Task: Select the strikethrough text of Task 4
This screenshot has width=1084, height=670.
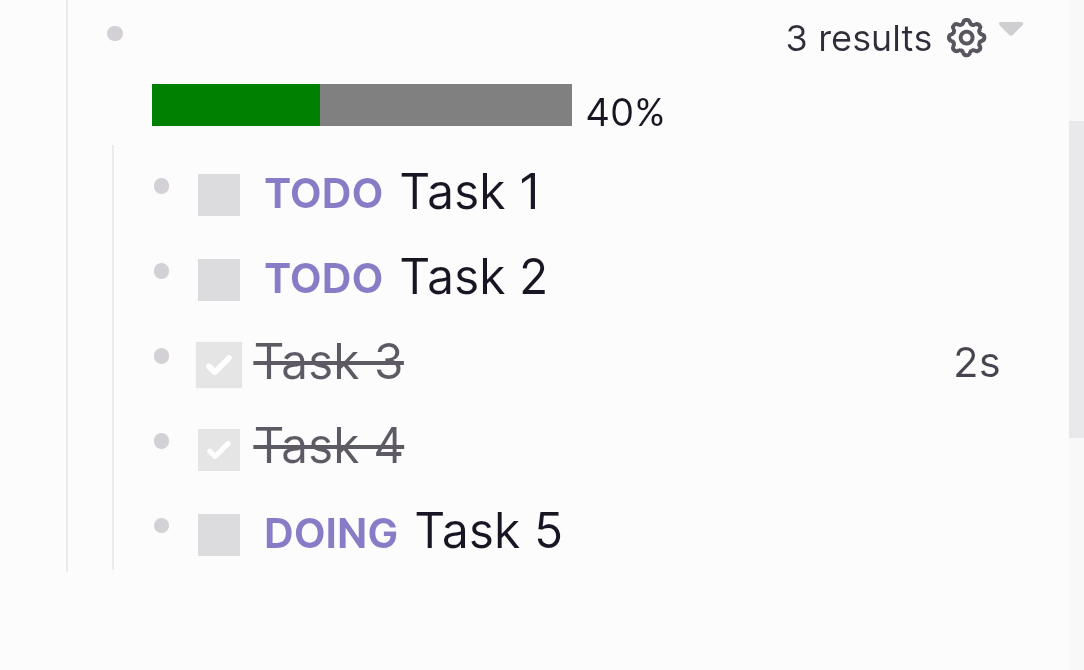Action: pos(330,446)
